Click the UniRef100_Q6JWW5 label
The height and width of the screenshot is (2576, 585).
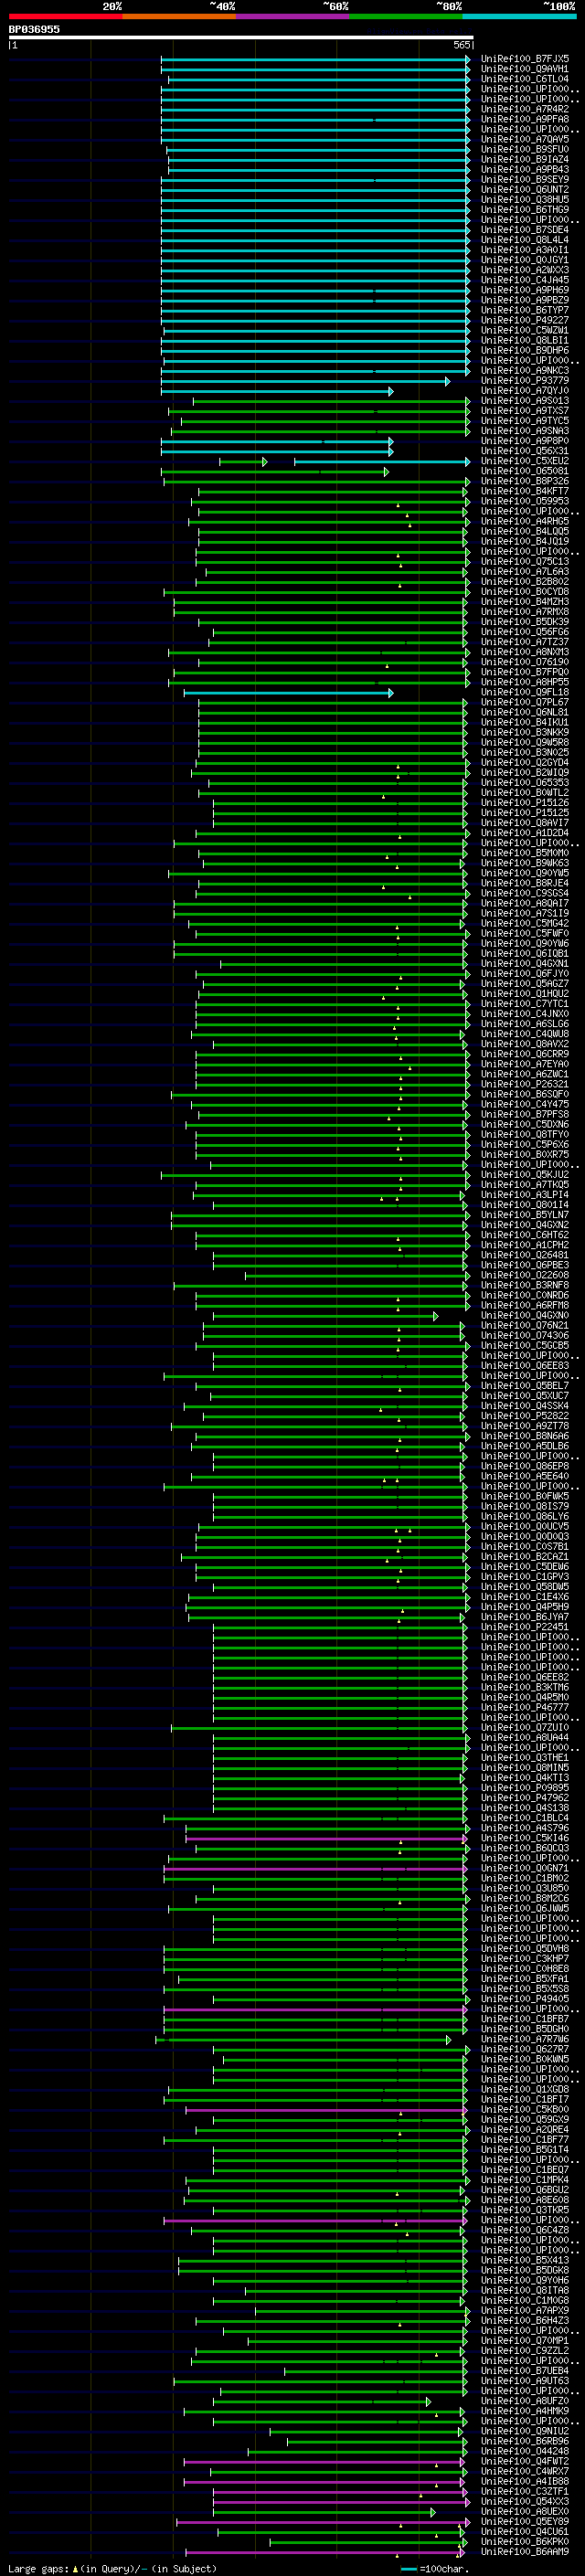525,1908
